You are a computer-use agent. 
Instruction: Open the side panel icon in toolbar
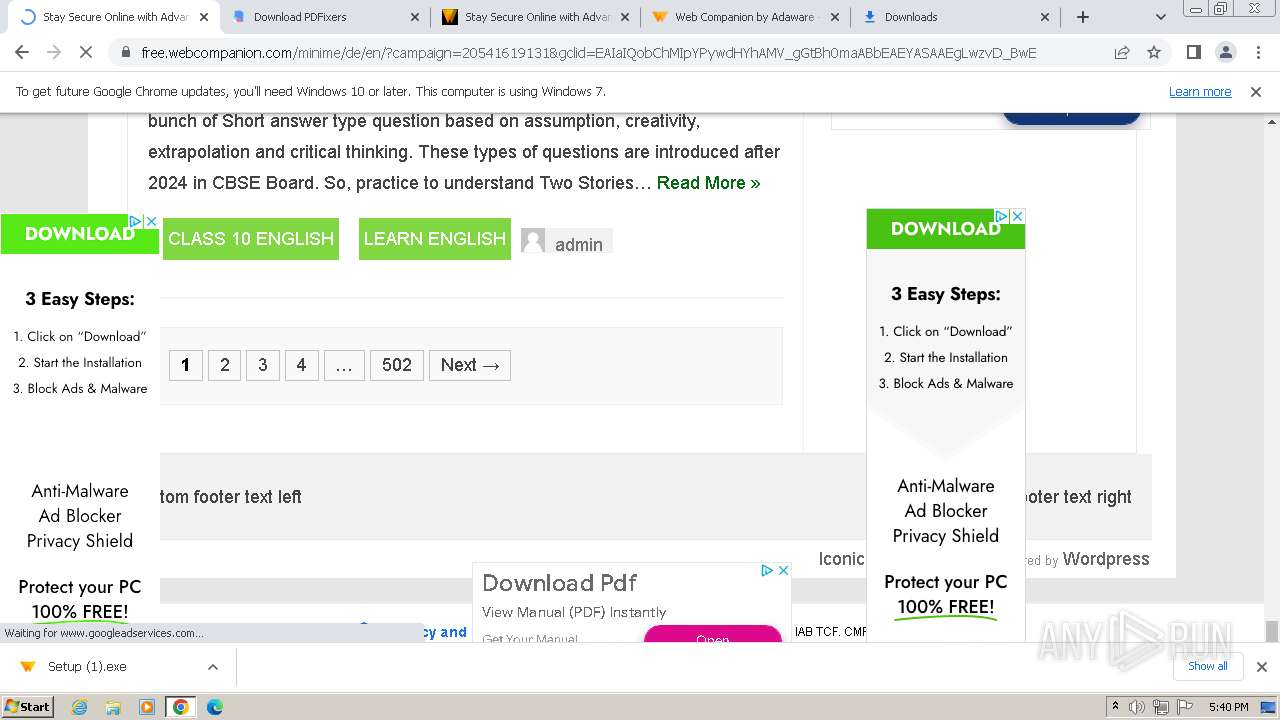click(1193, 53)
